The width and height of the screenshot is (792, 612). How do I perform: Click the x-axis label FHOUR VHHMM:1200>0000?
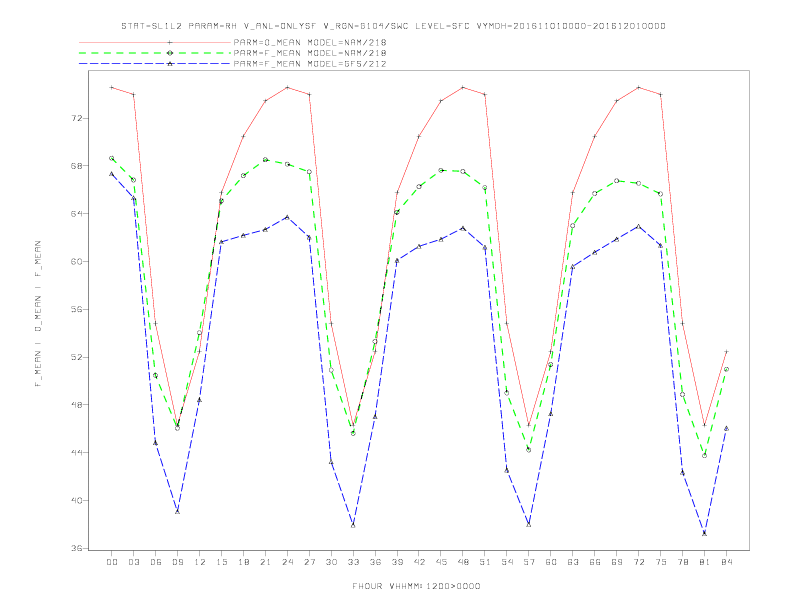click(x=416, y=586)
